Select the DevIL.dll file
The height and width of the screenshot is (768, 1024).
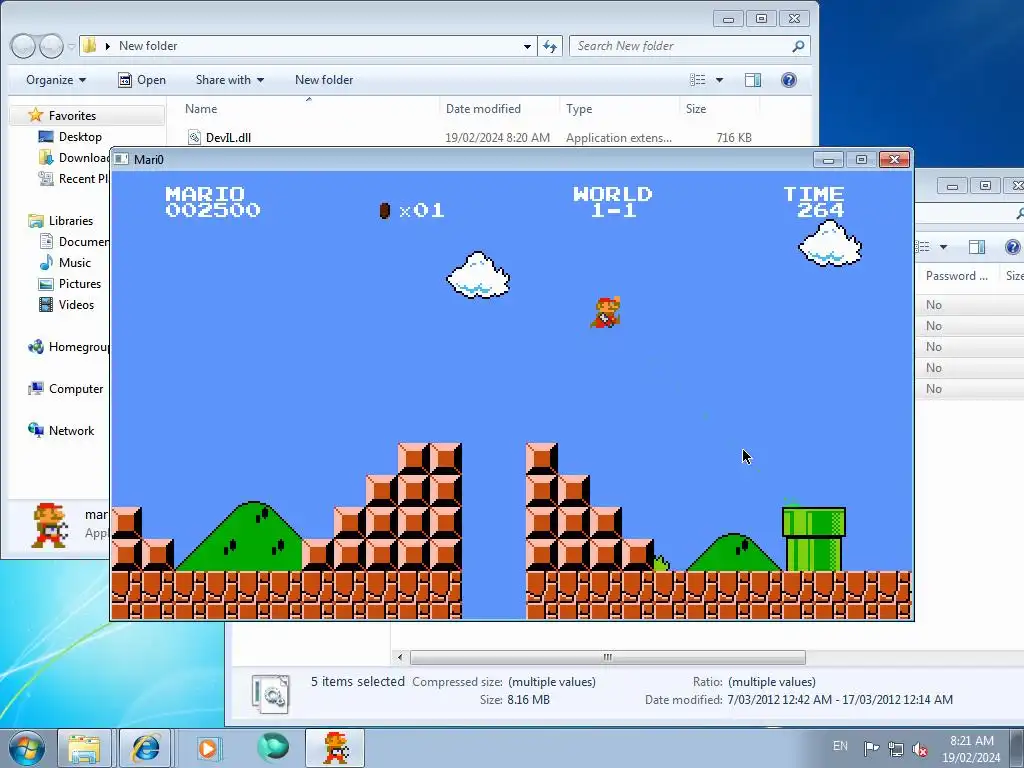tap(228, 138)
